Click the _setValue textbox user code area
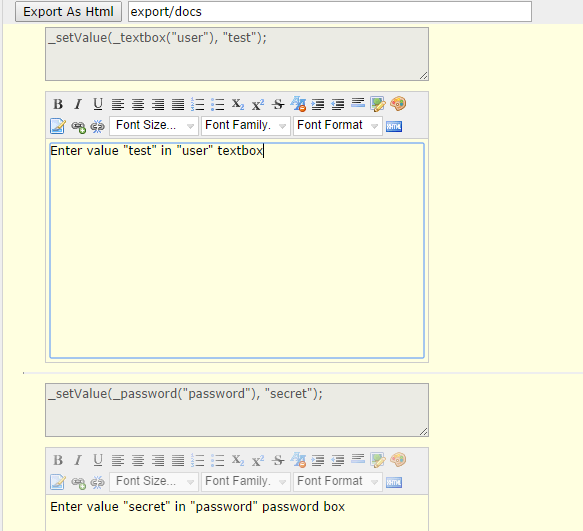The image size is (583, 531). [237, 54]
